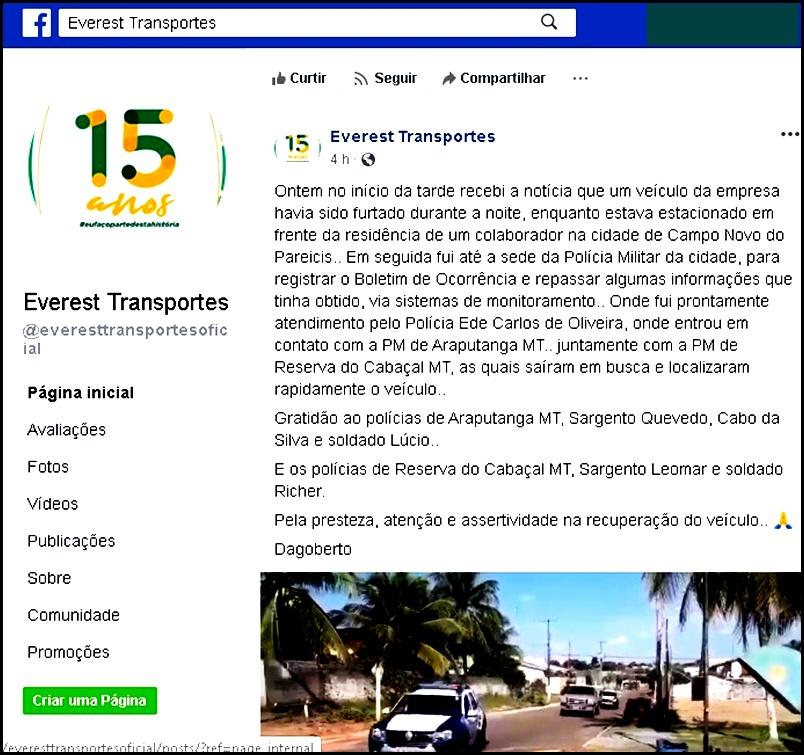Click the small Everest Transportes post avatar

coord(297,147)
